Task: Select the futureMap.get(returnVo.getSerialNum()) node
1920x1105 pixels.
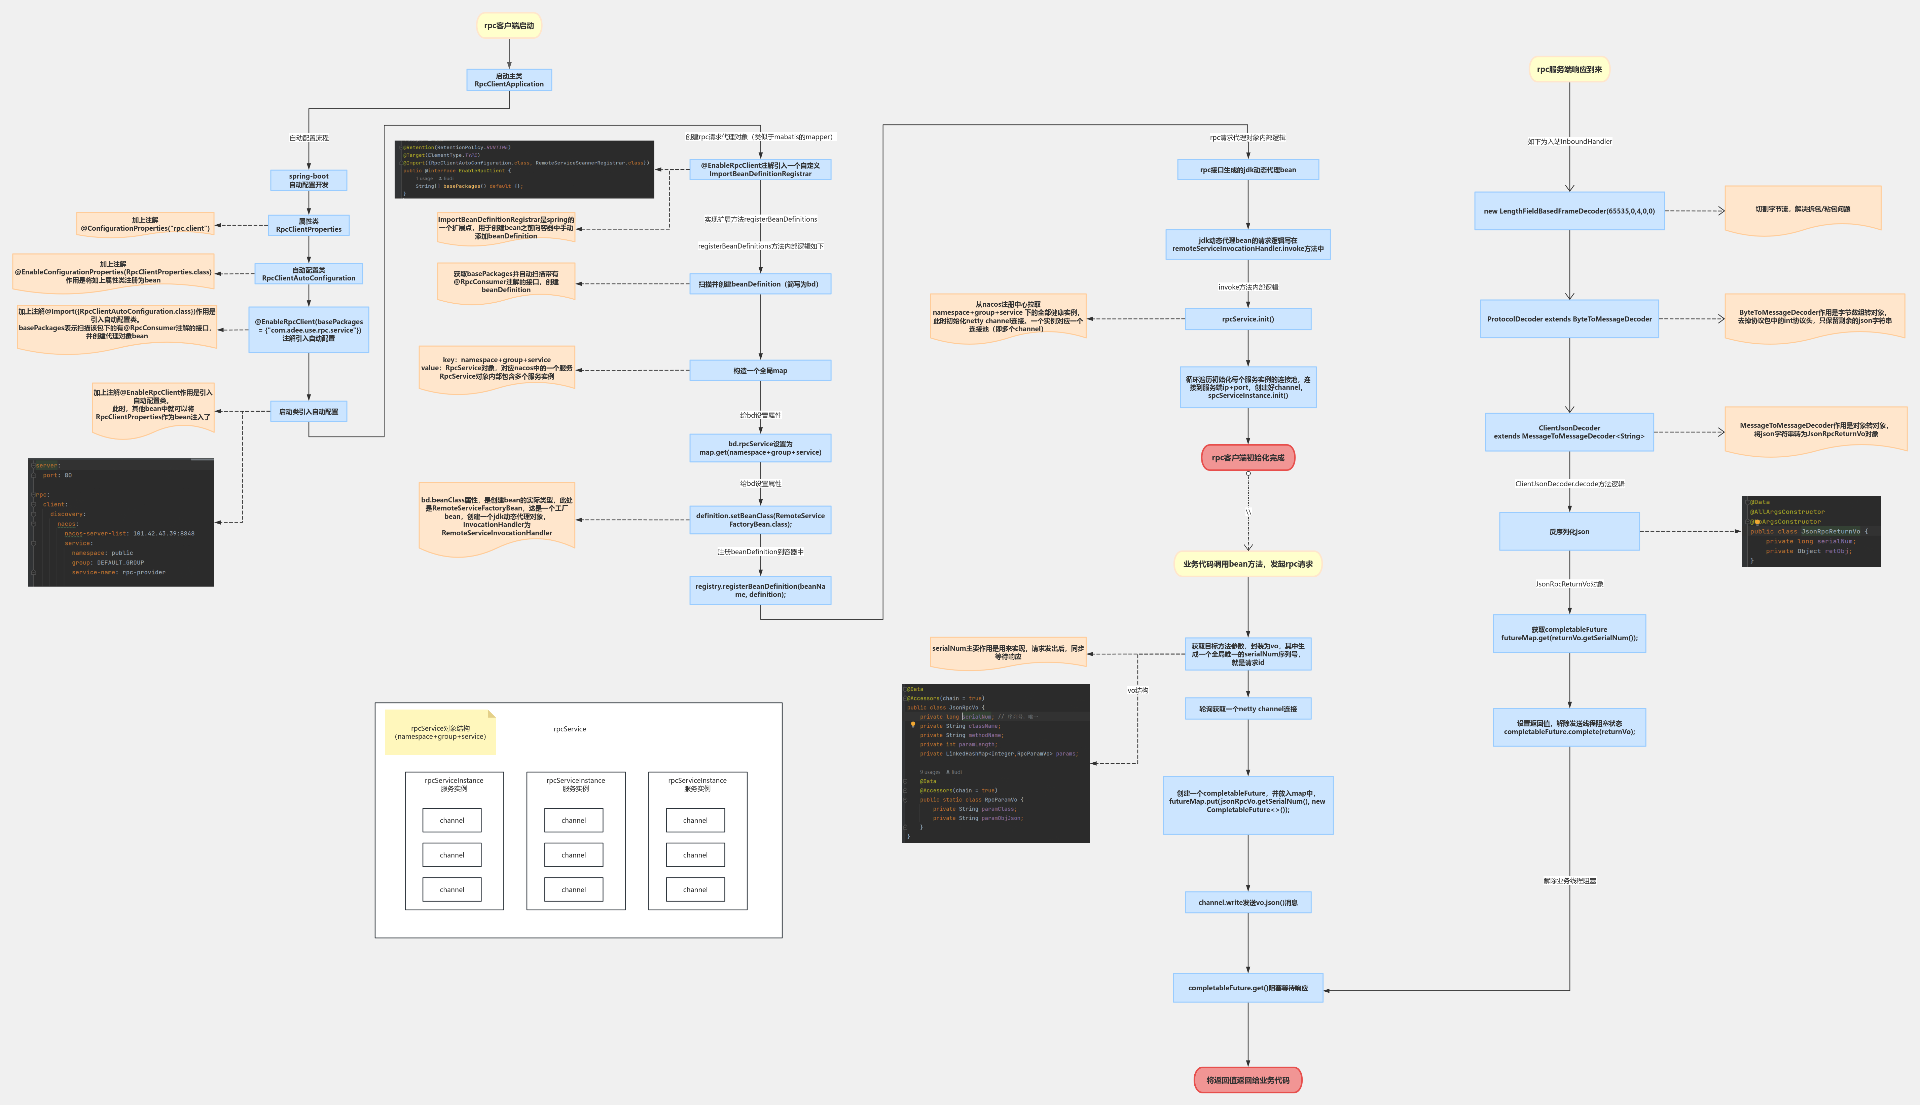Action: tap(1569, 634)
